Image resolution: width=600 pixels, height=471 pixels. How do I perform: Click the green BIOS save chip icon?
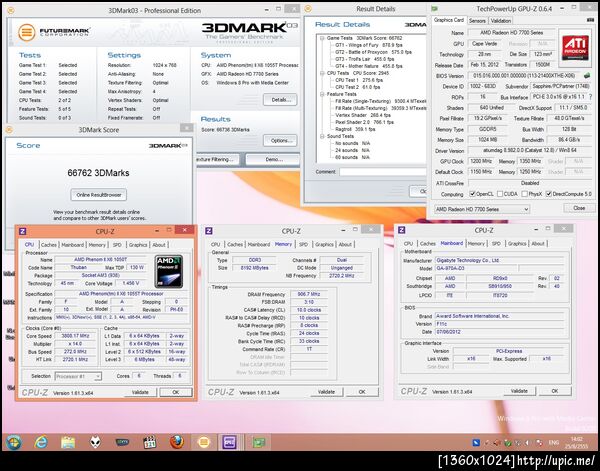pyautogui.click(x=587, y=76)
